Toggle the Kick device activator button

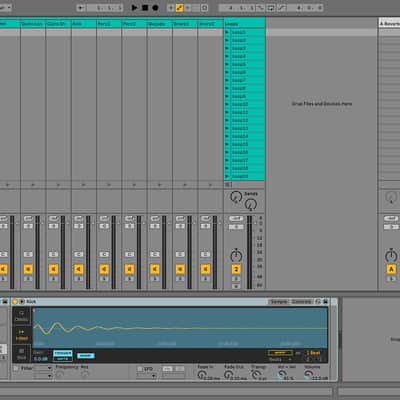pos(15,302)
